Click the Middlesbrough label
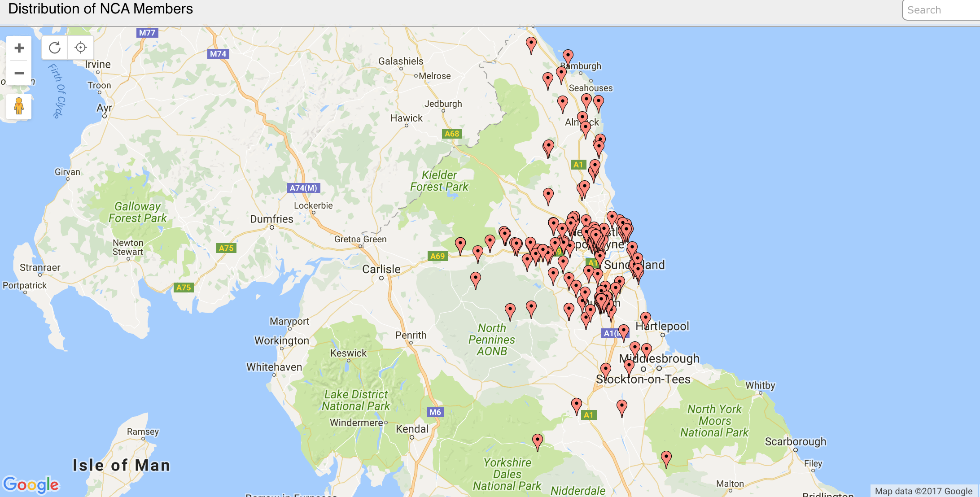 tap(659, 359)
